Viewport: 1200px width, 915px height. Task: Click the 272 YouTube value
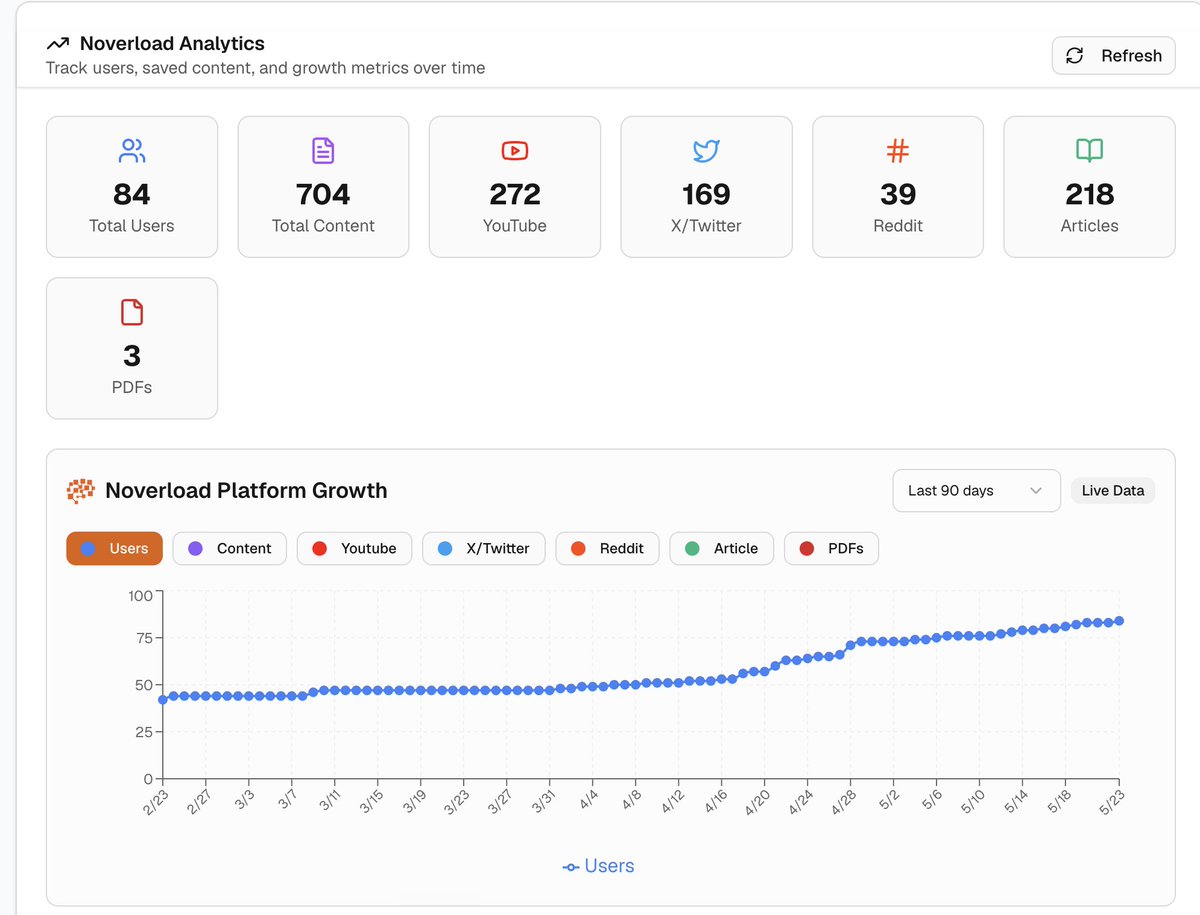pos(515,194)
